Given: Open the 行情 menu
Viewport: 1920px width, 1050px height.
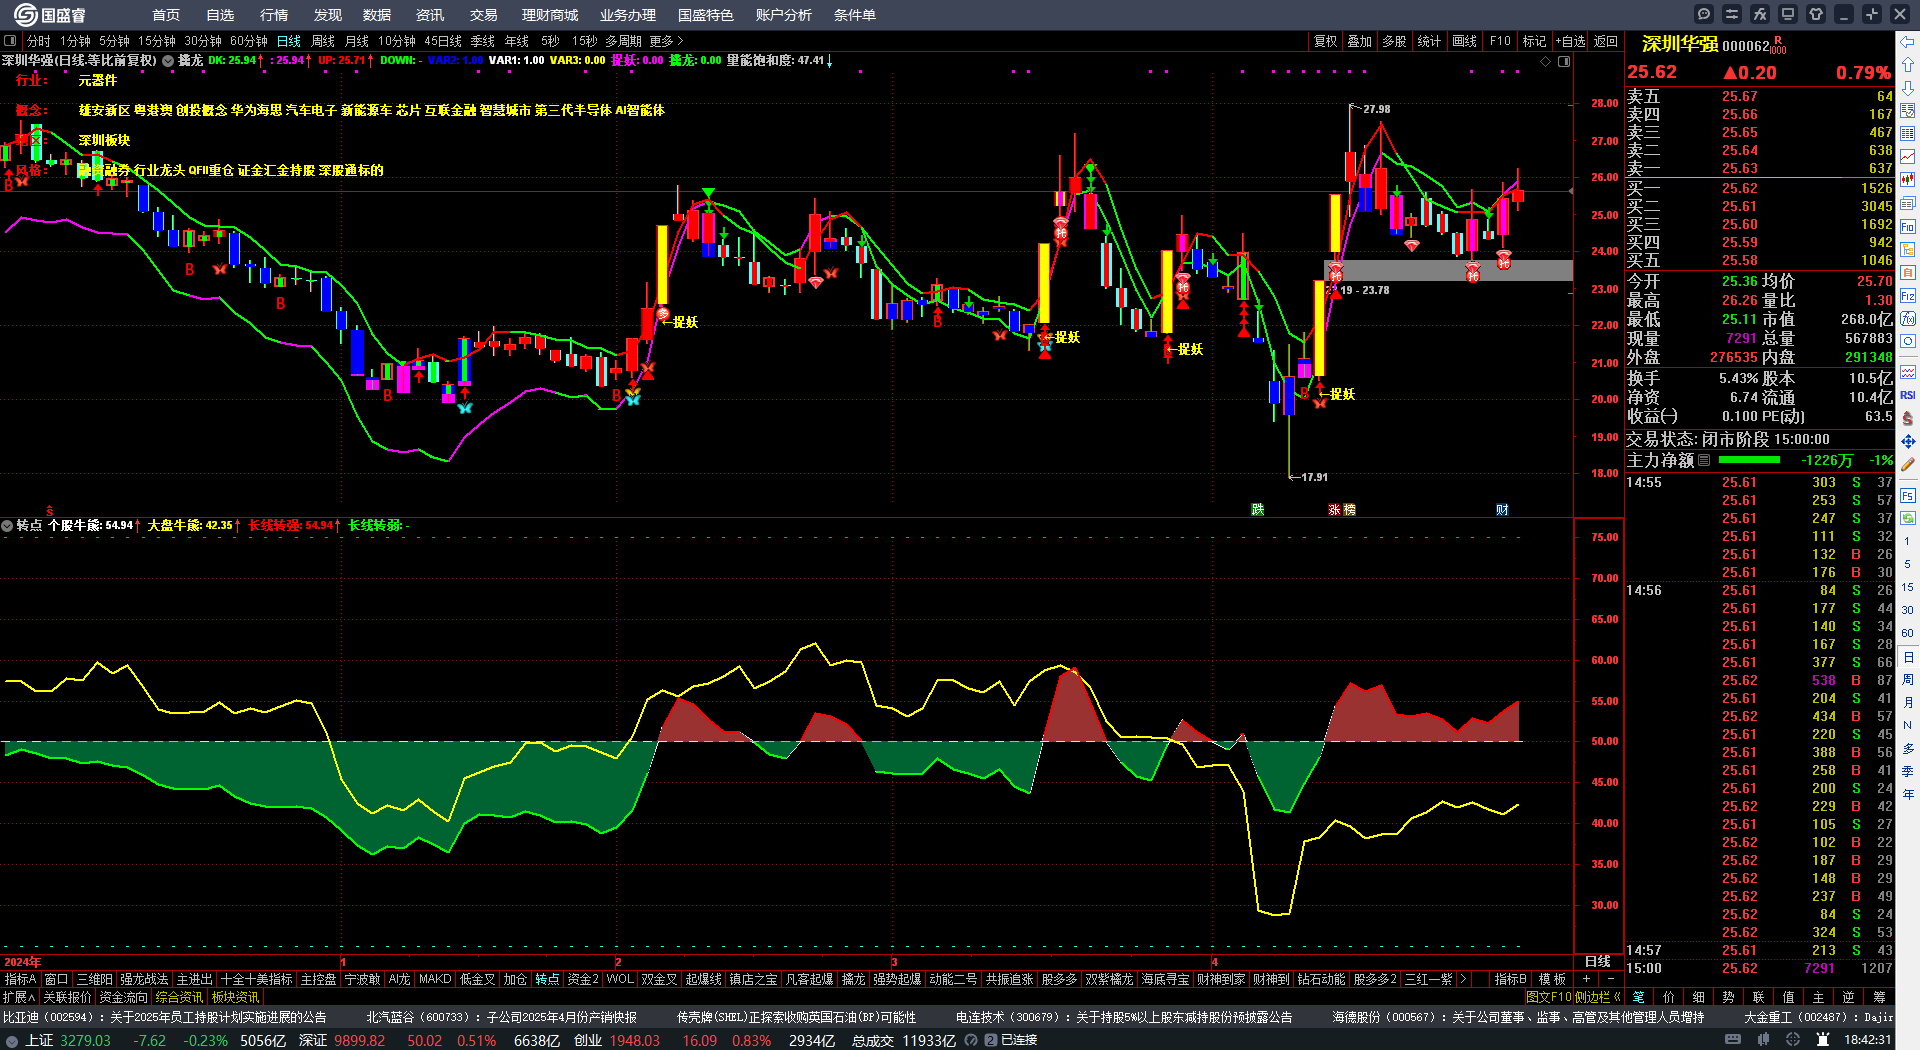Looking at the screenshot, I should click(274, 15).
